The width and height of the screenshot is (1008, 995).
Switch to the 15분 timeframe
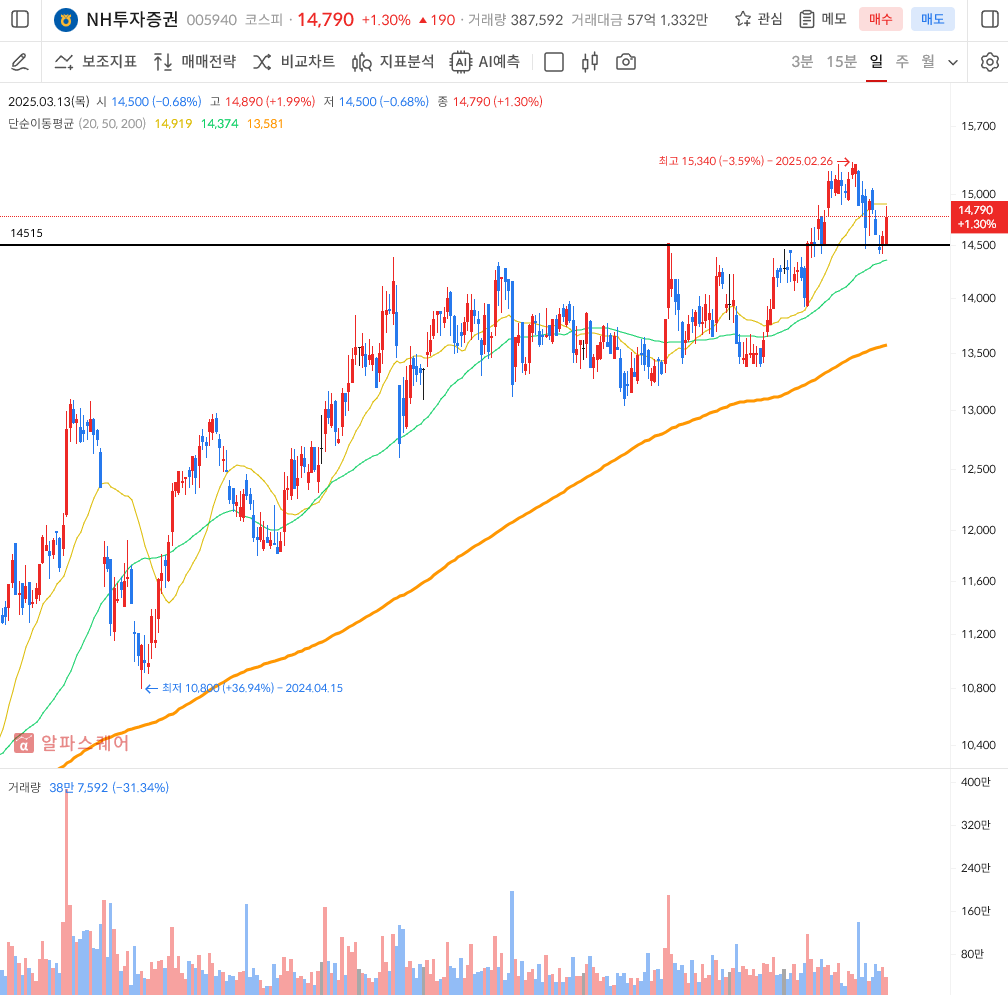click(x=842, y=62)
